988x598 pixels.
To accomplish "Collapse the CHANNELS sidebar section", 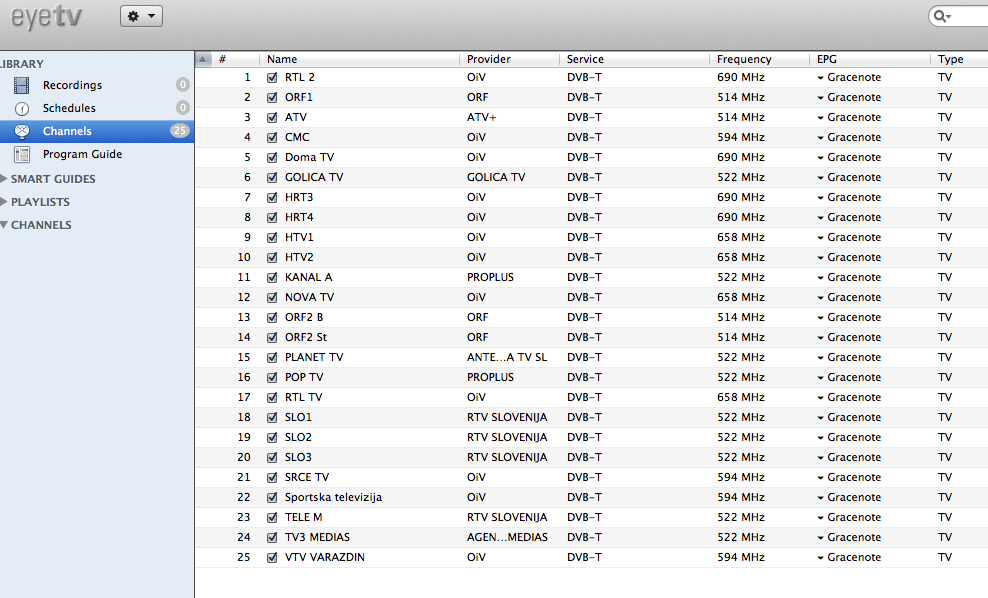I will point(5,225).
